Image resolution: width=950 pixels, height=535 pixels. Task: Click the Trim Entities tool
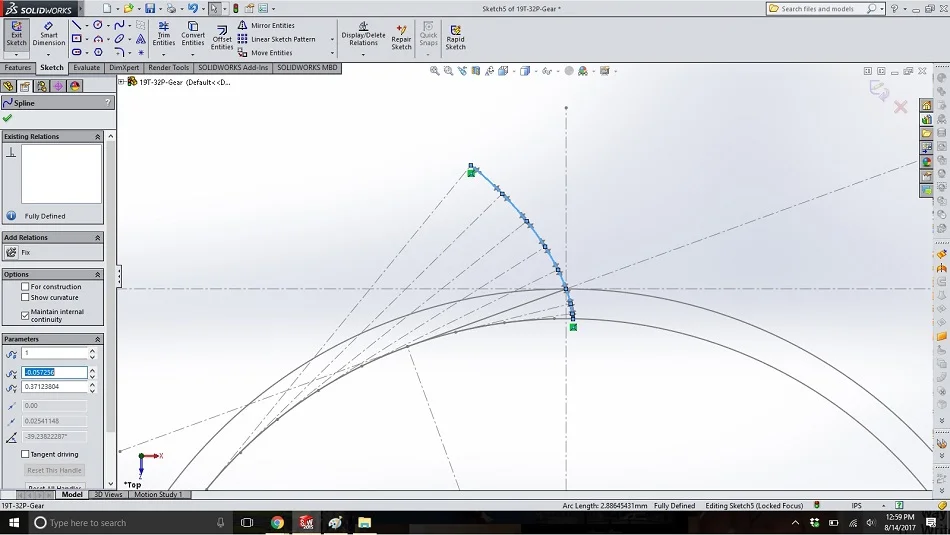[x=164, y=35]
